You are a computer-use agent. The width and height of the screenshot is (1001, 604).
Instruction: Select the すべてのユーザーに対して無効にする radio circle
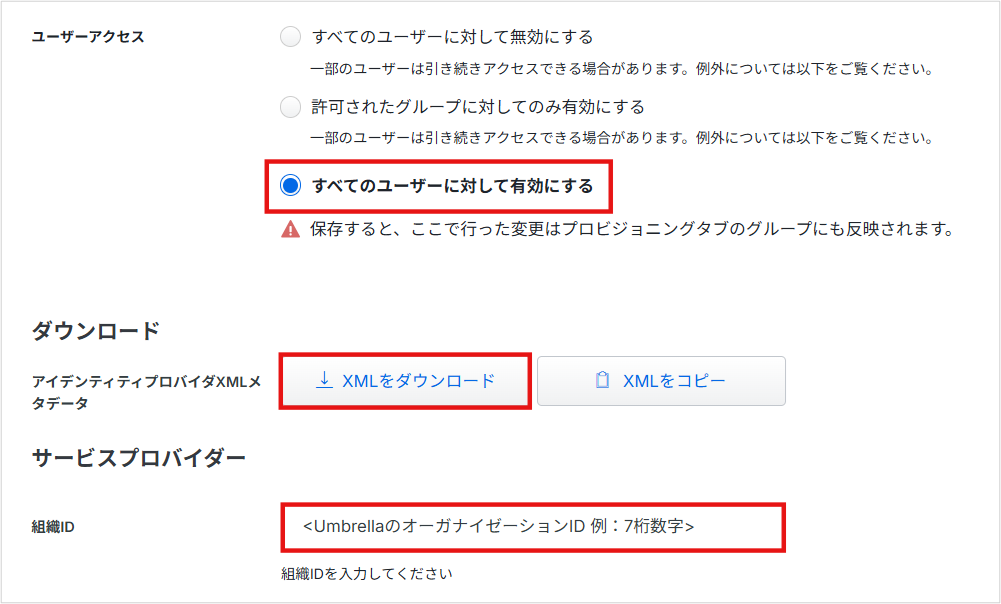tap(290, 38)
